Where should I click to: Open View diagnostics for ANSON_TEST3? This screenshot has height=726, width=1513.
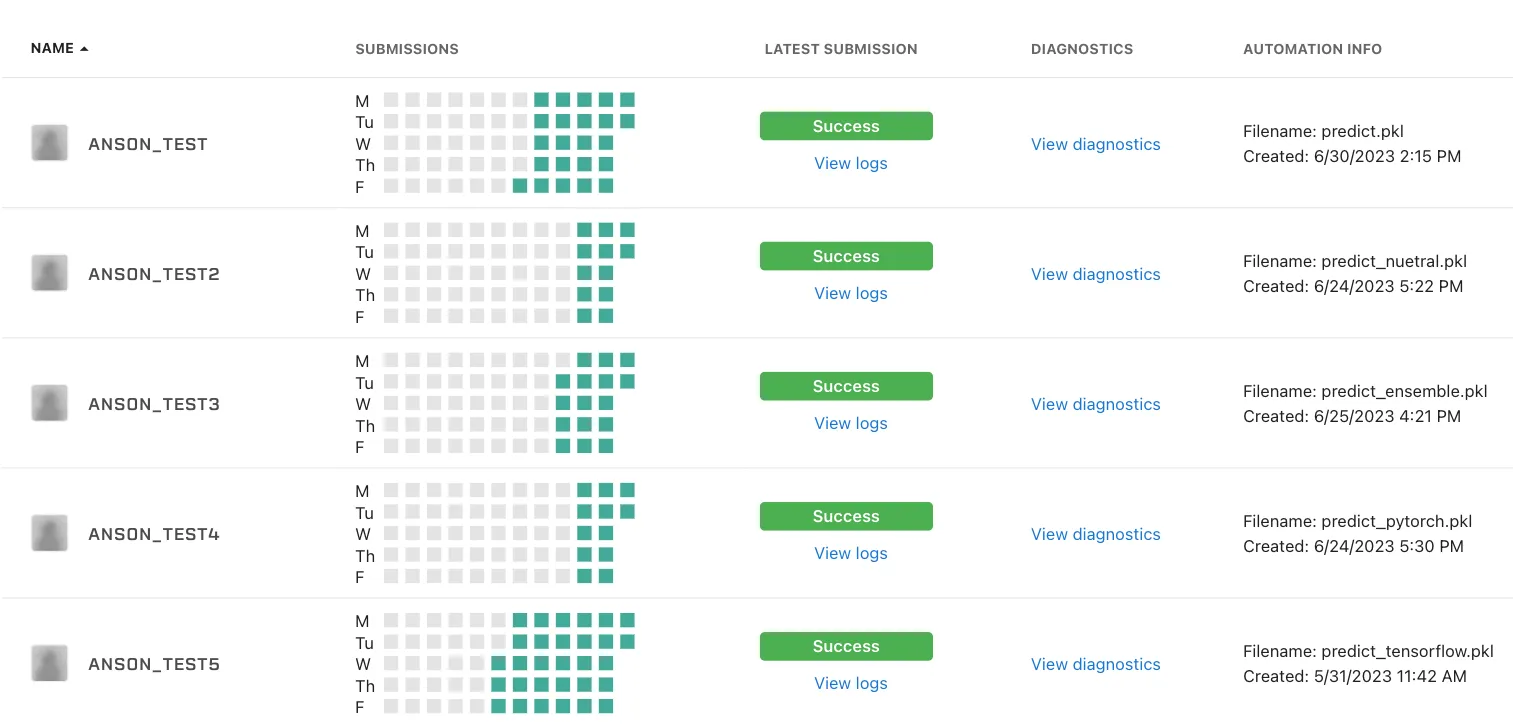(1096, 404)
